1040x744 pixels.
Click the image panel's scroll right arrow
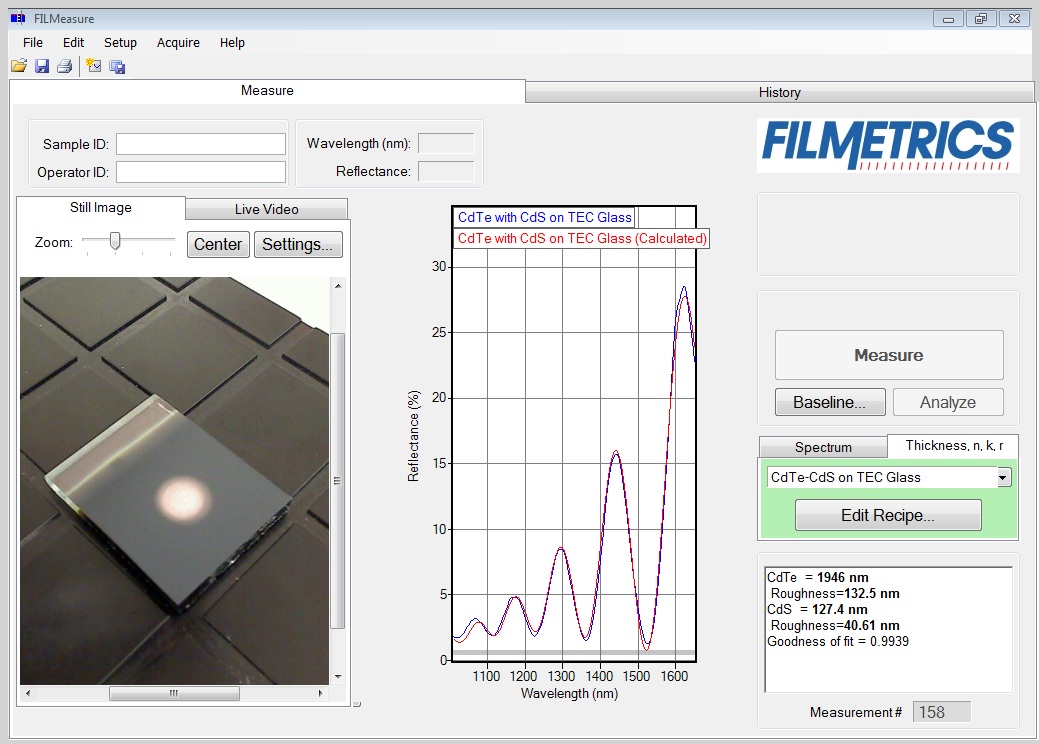click(x=320, y=694)
